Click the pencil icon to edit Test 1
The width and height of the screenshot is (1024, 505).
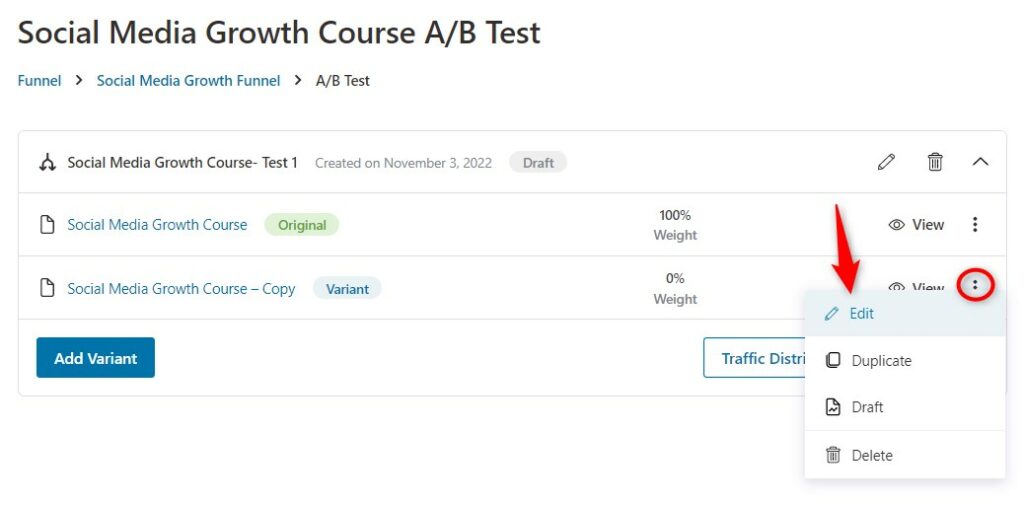(886, 162)
